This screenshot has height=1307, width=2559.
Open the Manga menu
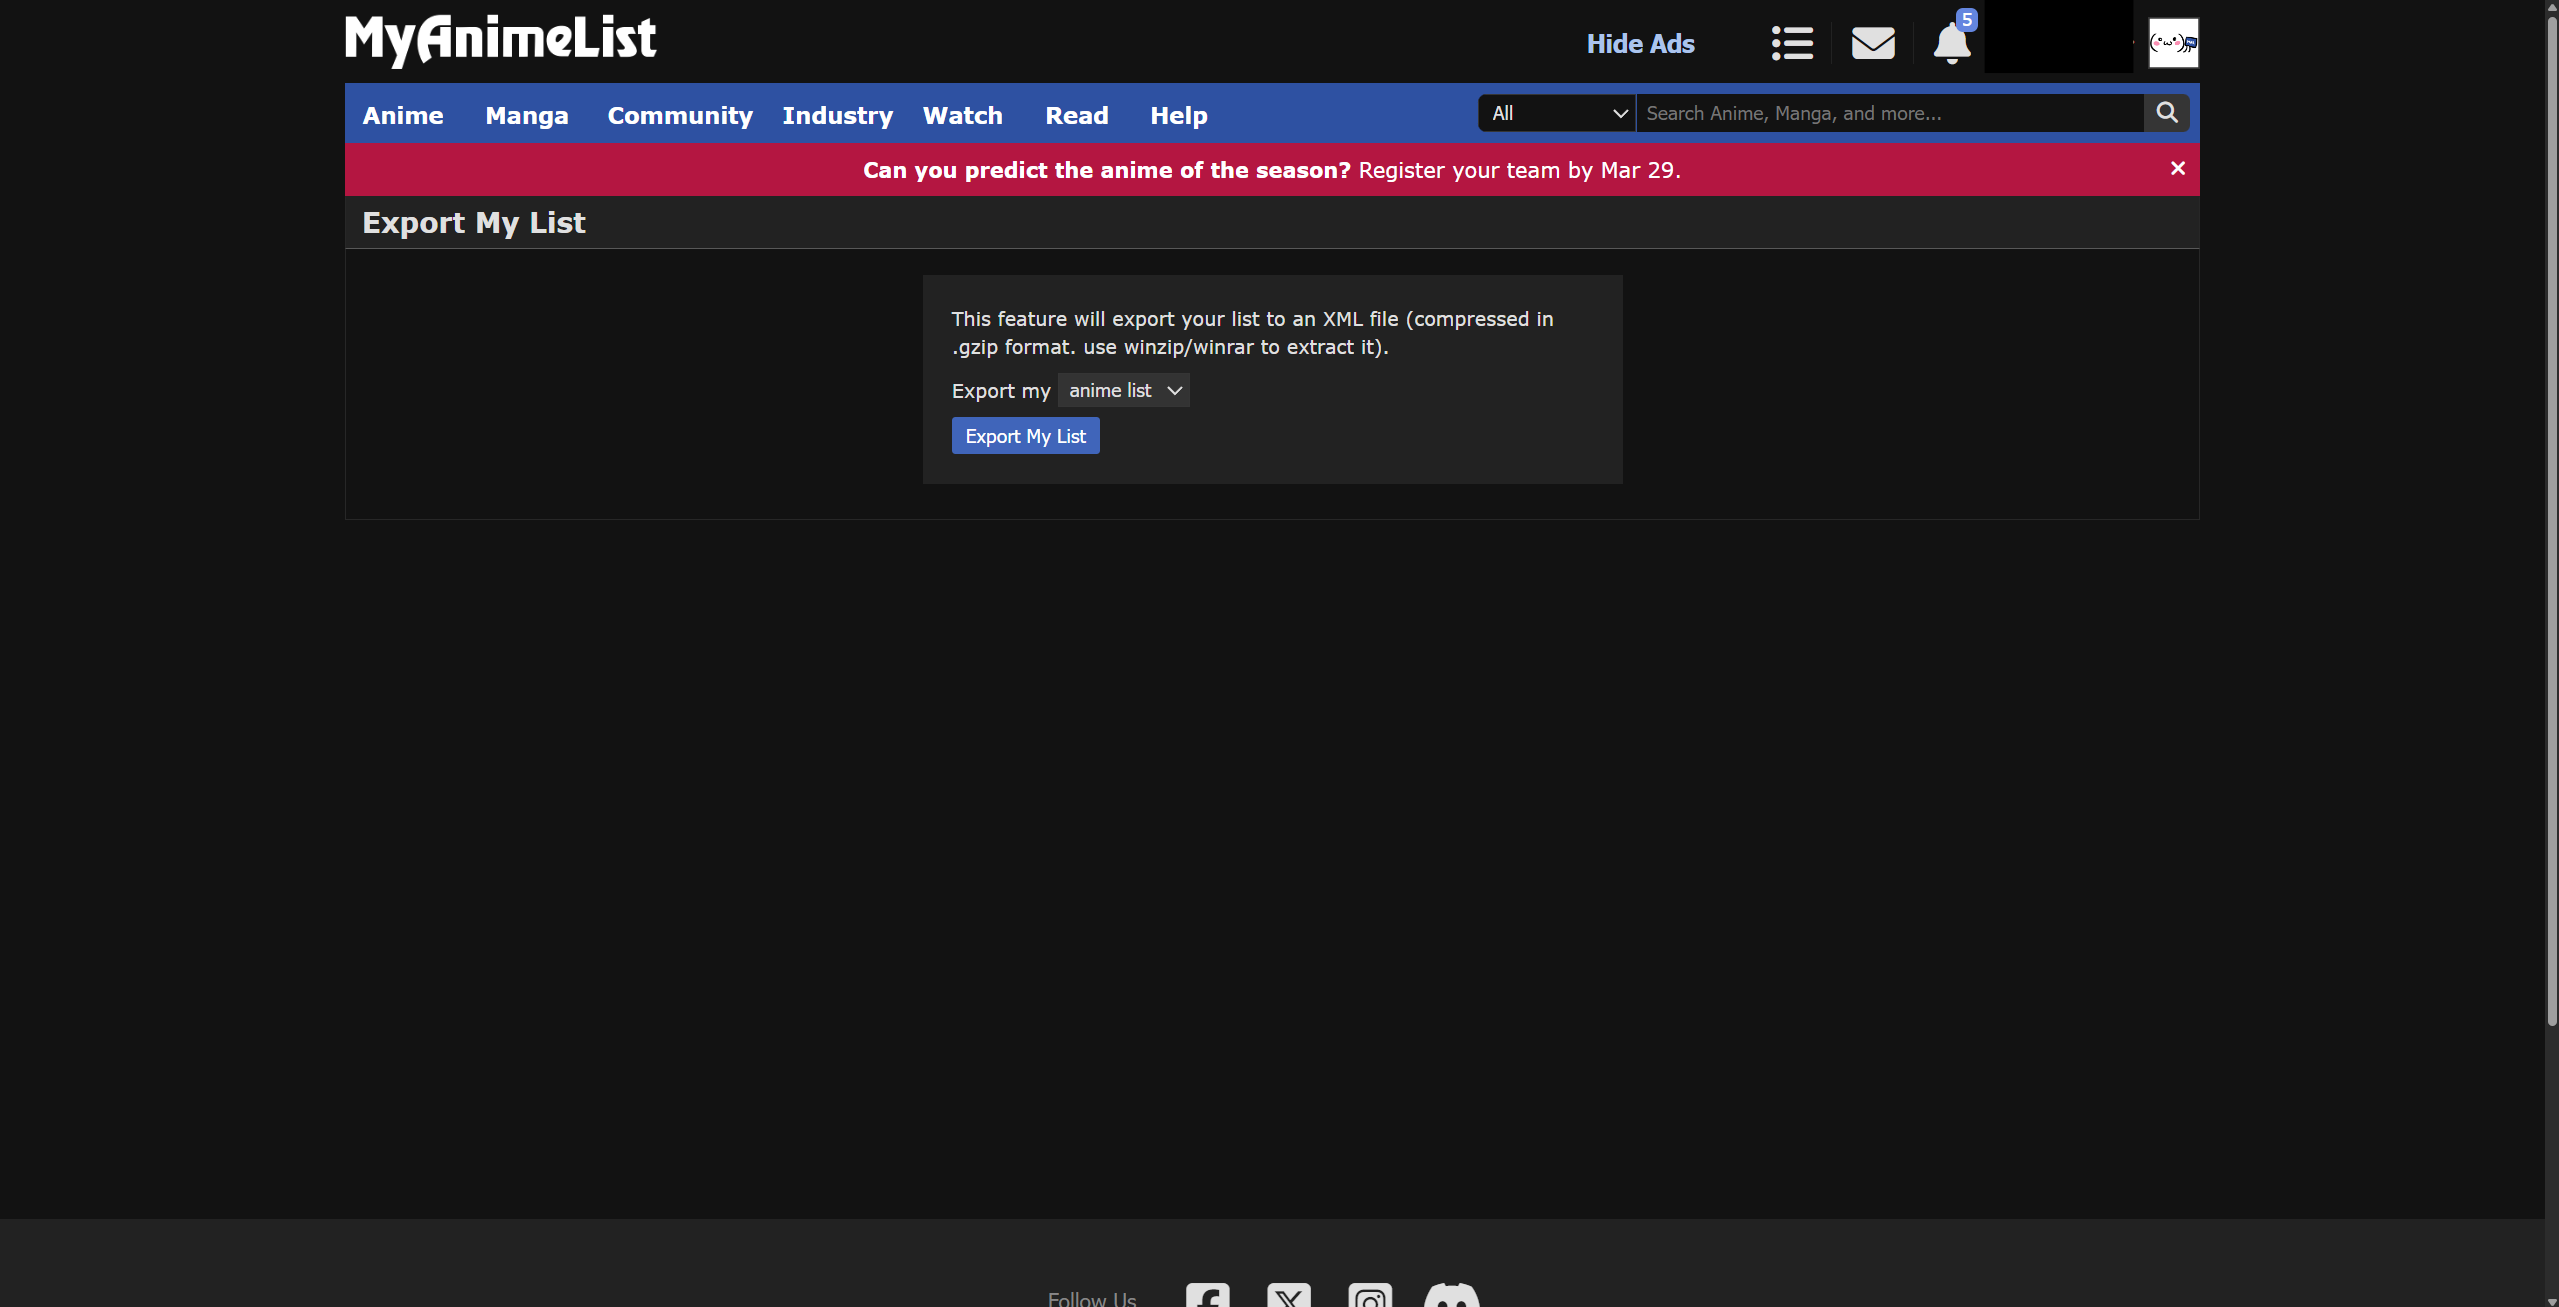526,115
